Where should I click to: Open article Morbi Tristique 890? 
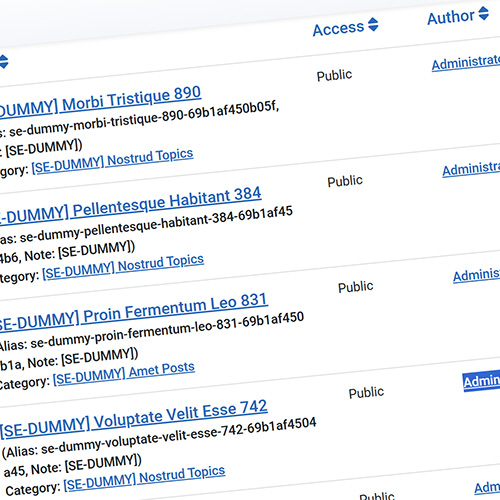(100, 102)
